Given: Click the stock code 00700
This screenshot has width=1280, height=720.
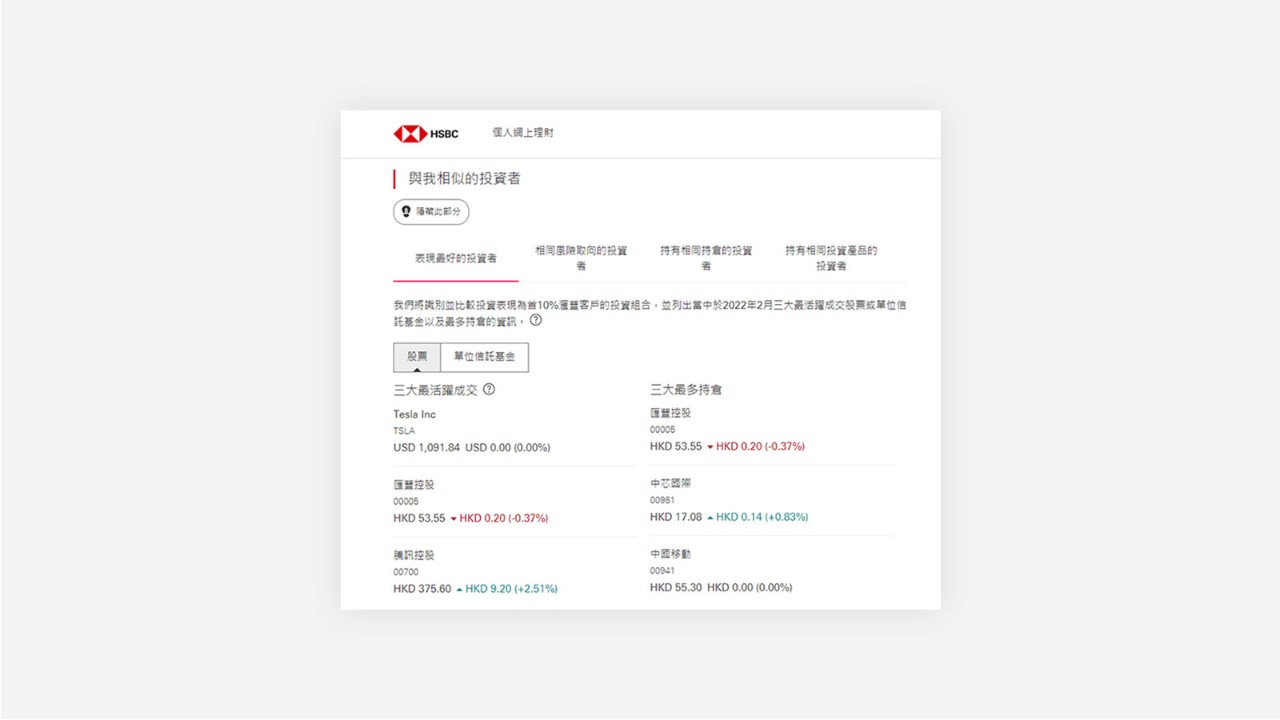Looking at the screenshot, I should [406, 572].
